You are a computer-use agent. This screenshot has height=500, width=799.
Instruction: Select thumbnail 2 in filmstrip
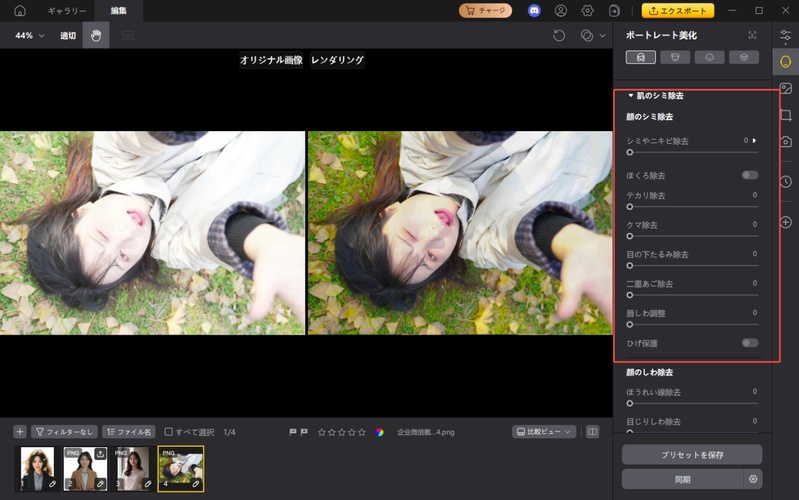pos(85,468)
